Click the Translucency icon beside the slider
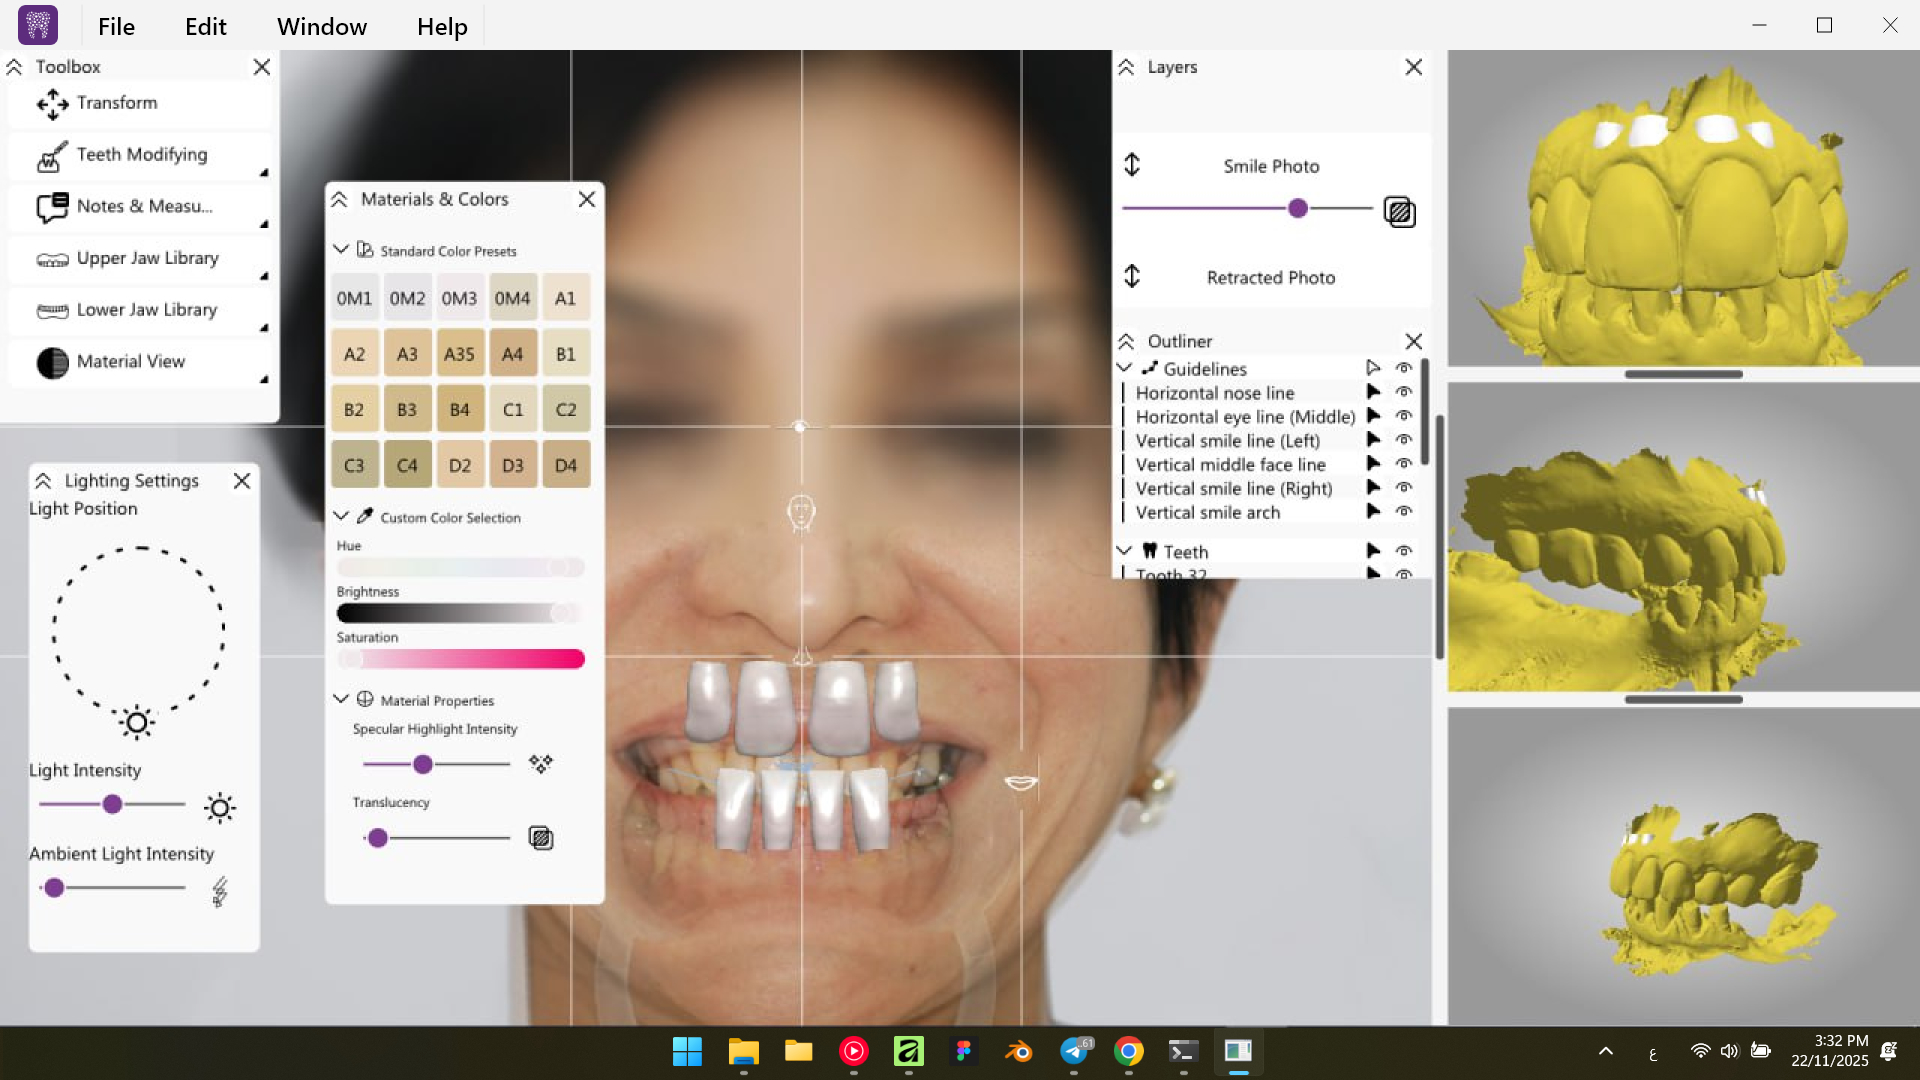Screen dimensions: 1920x1080 click(540, 838)
